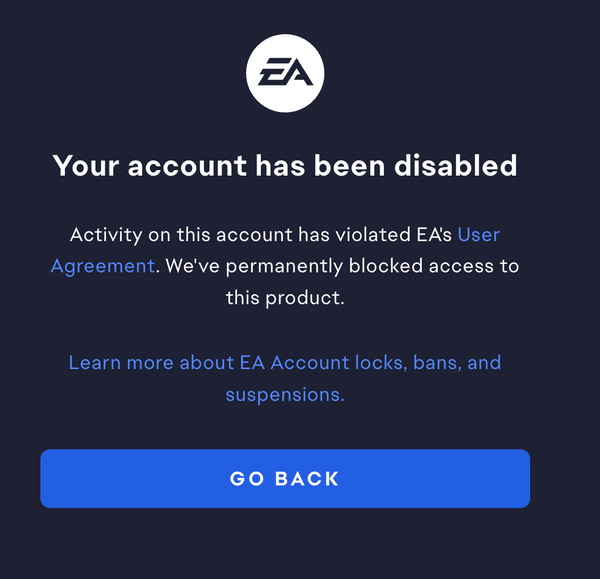Click 'Learn more' at start of blue link
Viewport: 600px width, 579px height.
pos(121,362)
